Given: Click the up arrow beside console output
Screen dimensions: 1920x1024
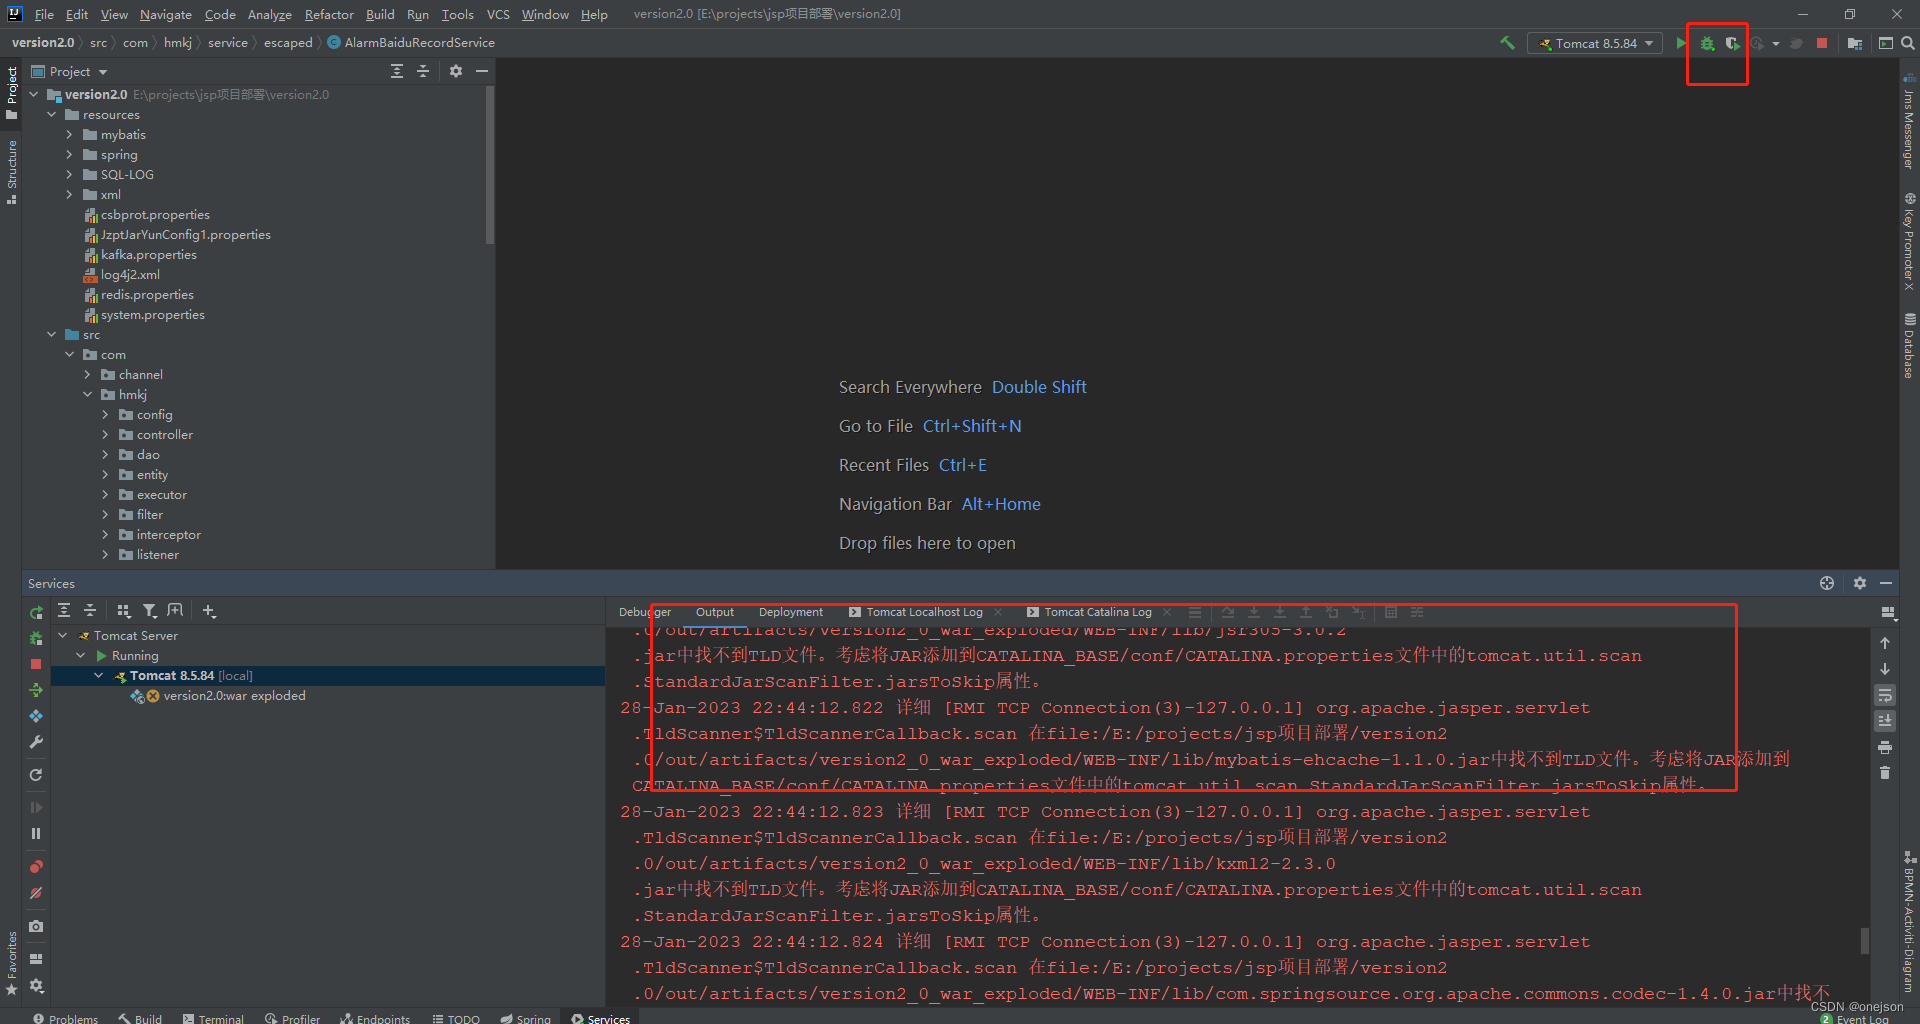Looking at the screenshot, I should tap(1885, 643).
